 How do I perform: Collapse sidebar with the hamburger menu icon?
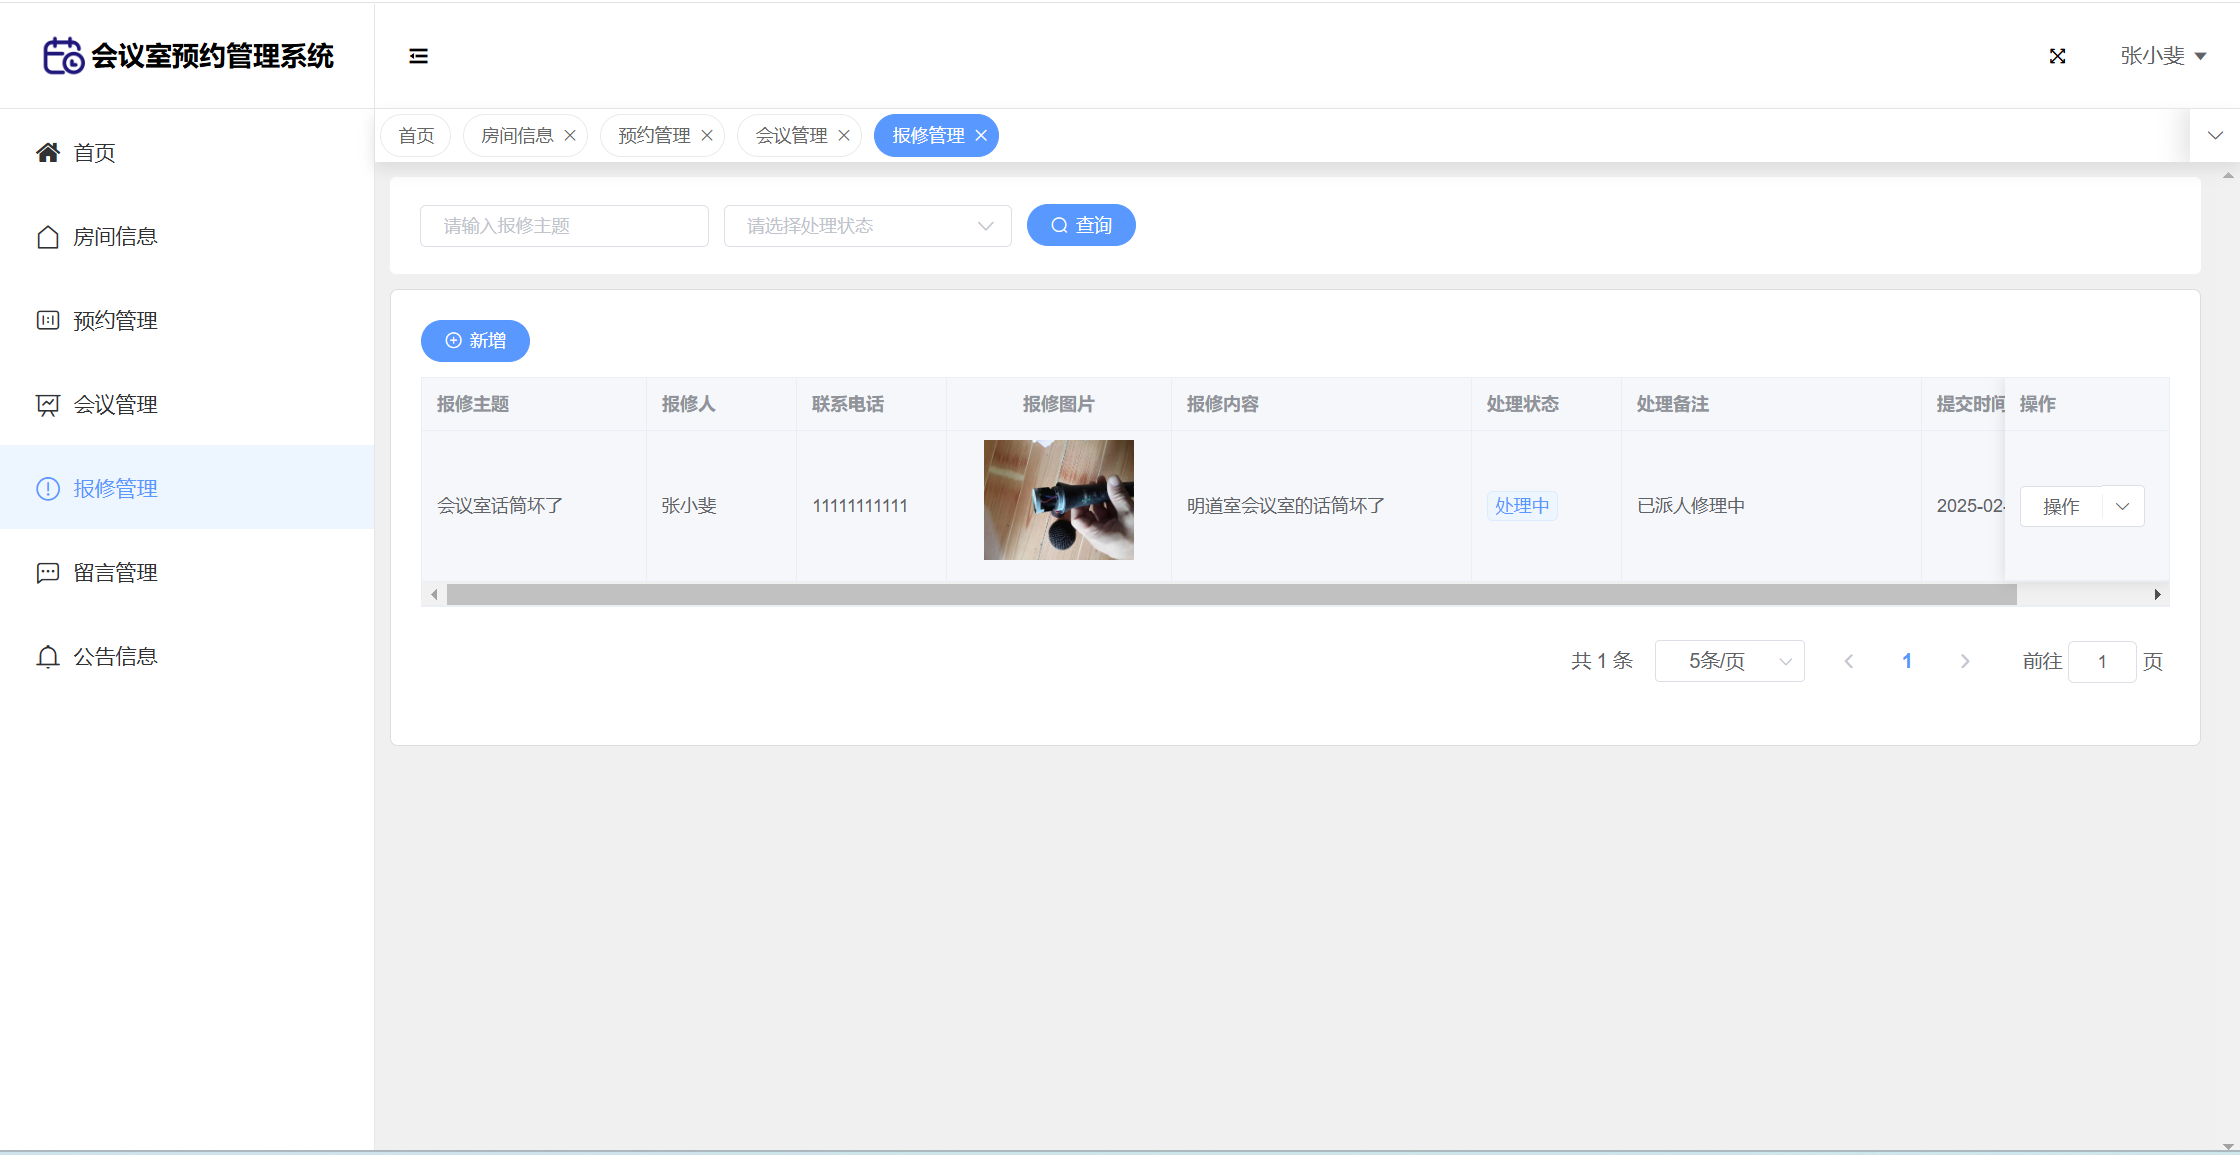click(x=418, y=56)
